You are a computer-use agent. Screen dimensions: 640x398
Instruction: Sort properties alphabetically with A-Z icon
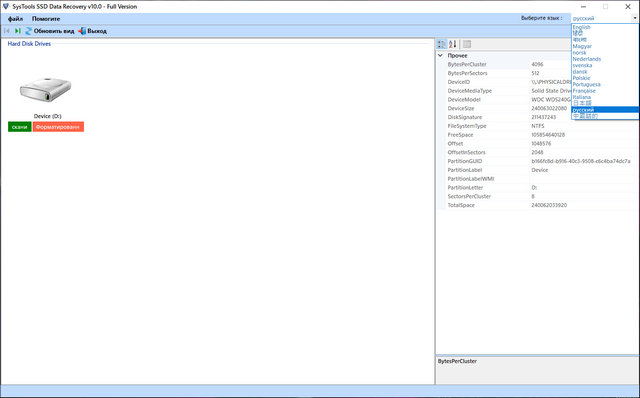(x=453, y=44)
